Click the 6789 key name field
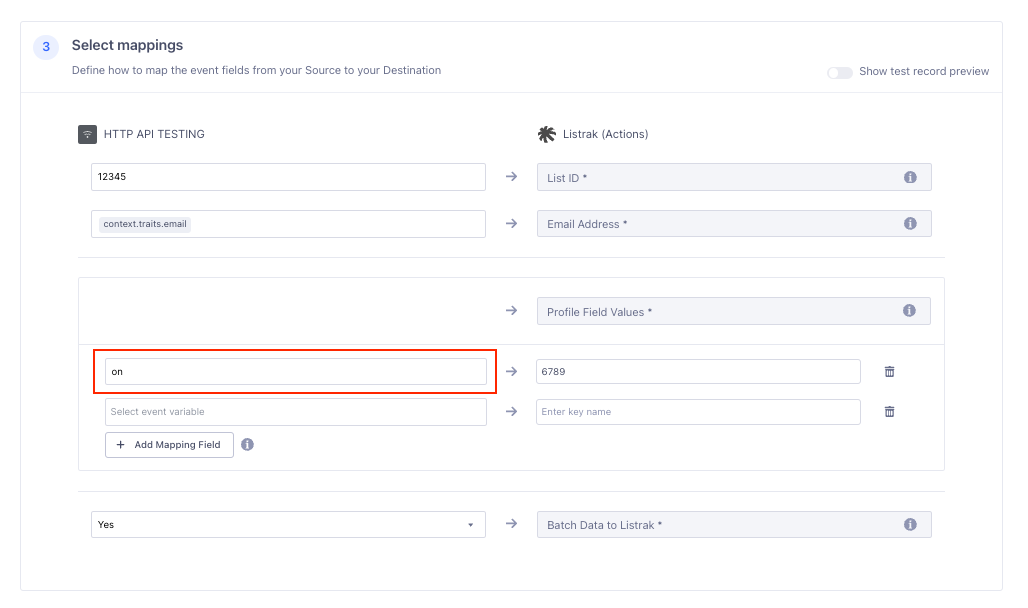 (700, 371)
